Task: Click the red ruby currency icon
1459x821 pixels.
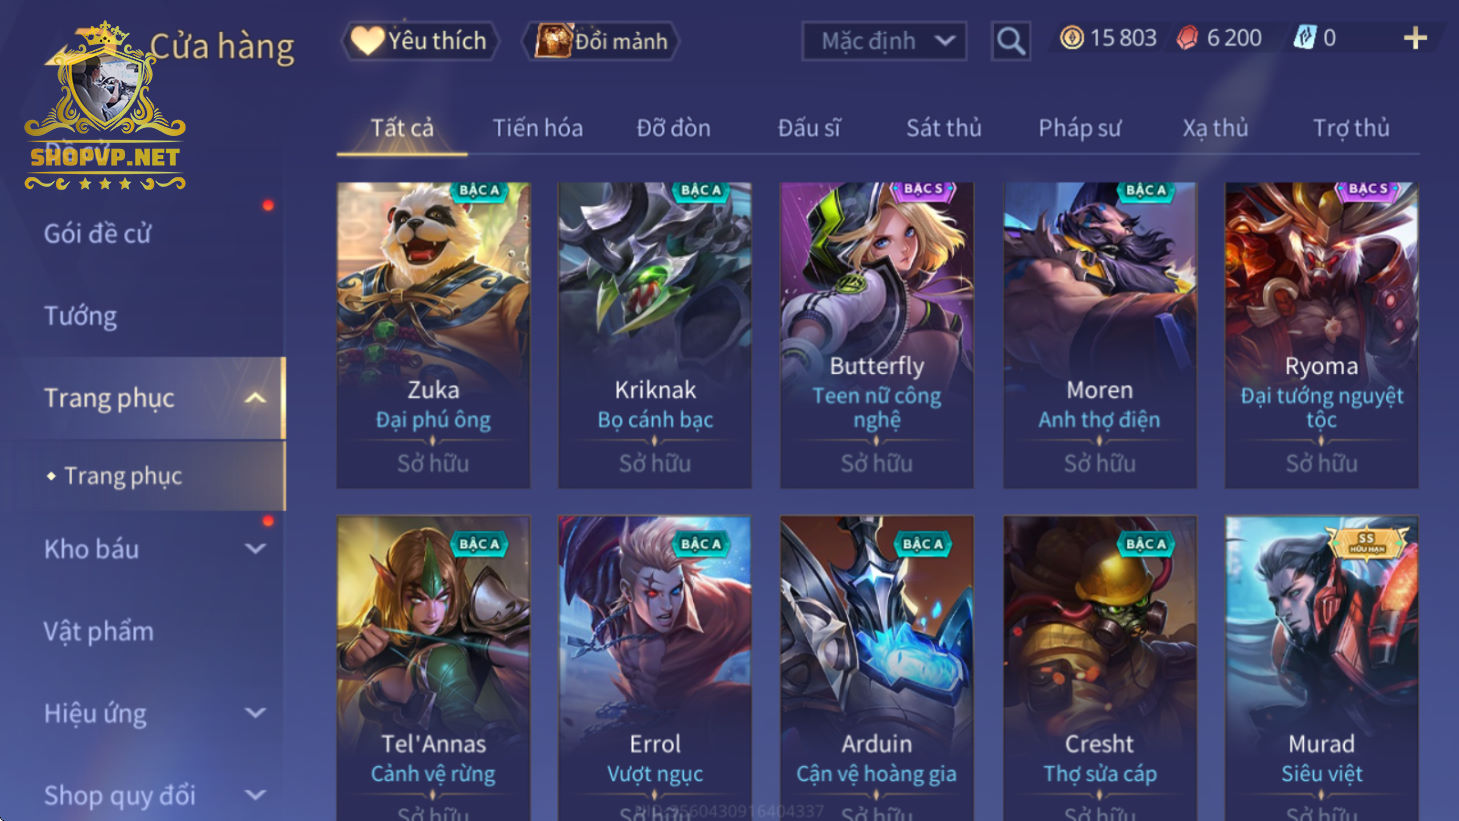Action: pos(1187,38)
